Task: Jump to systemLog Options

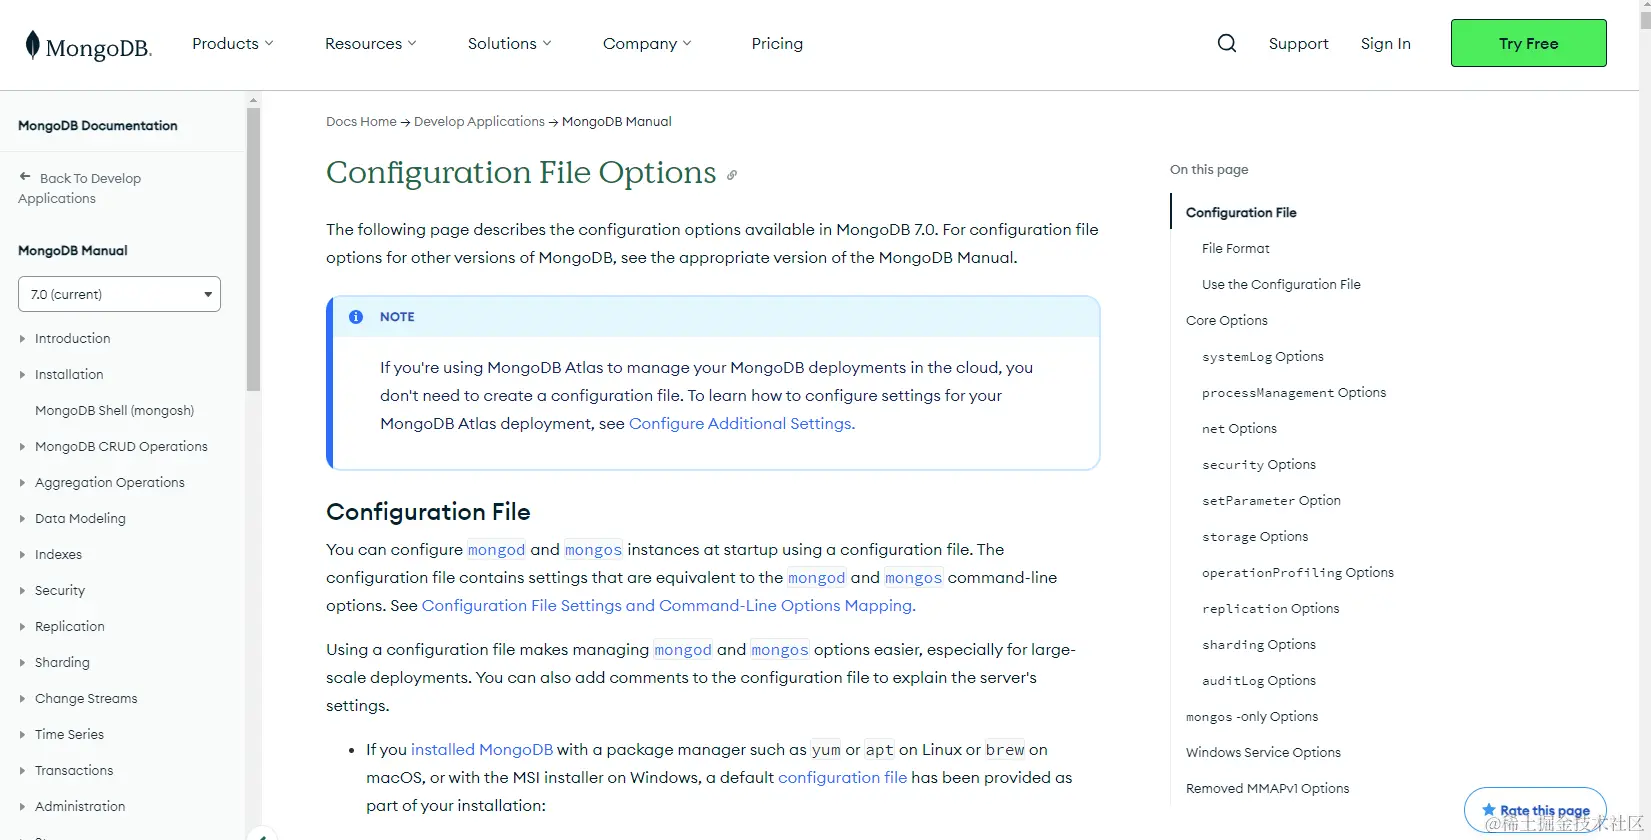Action: 1263,356
